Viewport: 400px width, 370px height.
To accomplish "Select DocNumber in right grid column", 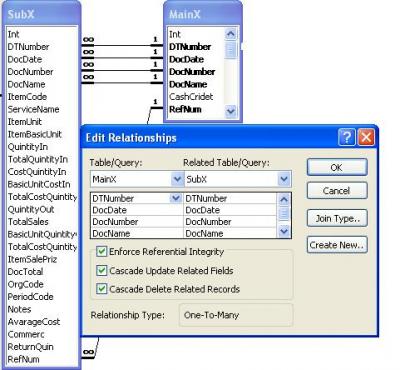I will point(230,222).
